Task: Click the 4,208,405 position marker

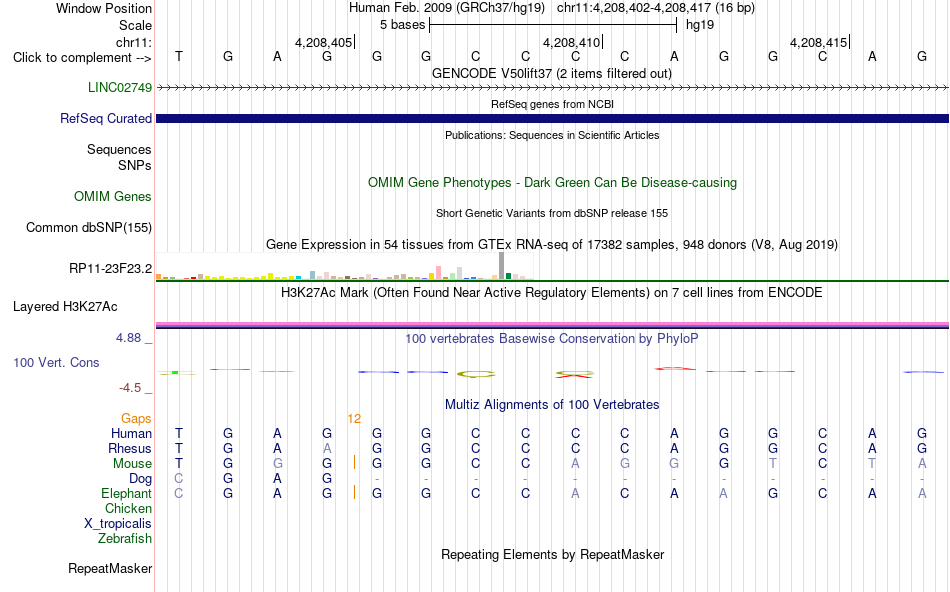Action: 323,42
